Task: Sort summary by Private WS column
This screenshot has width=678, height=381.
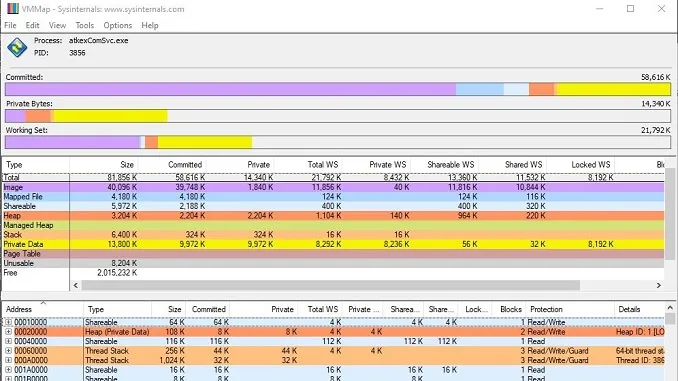Action: (376, 165)
